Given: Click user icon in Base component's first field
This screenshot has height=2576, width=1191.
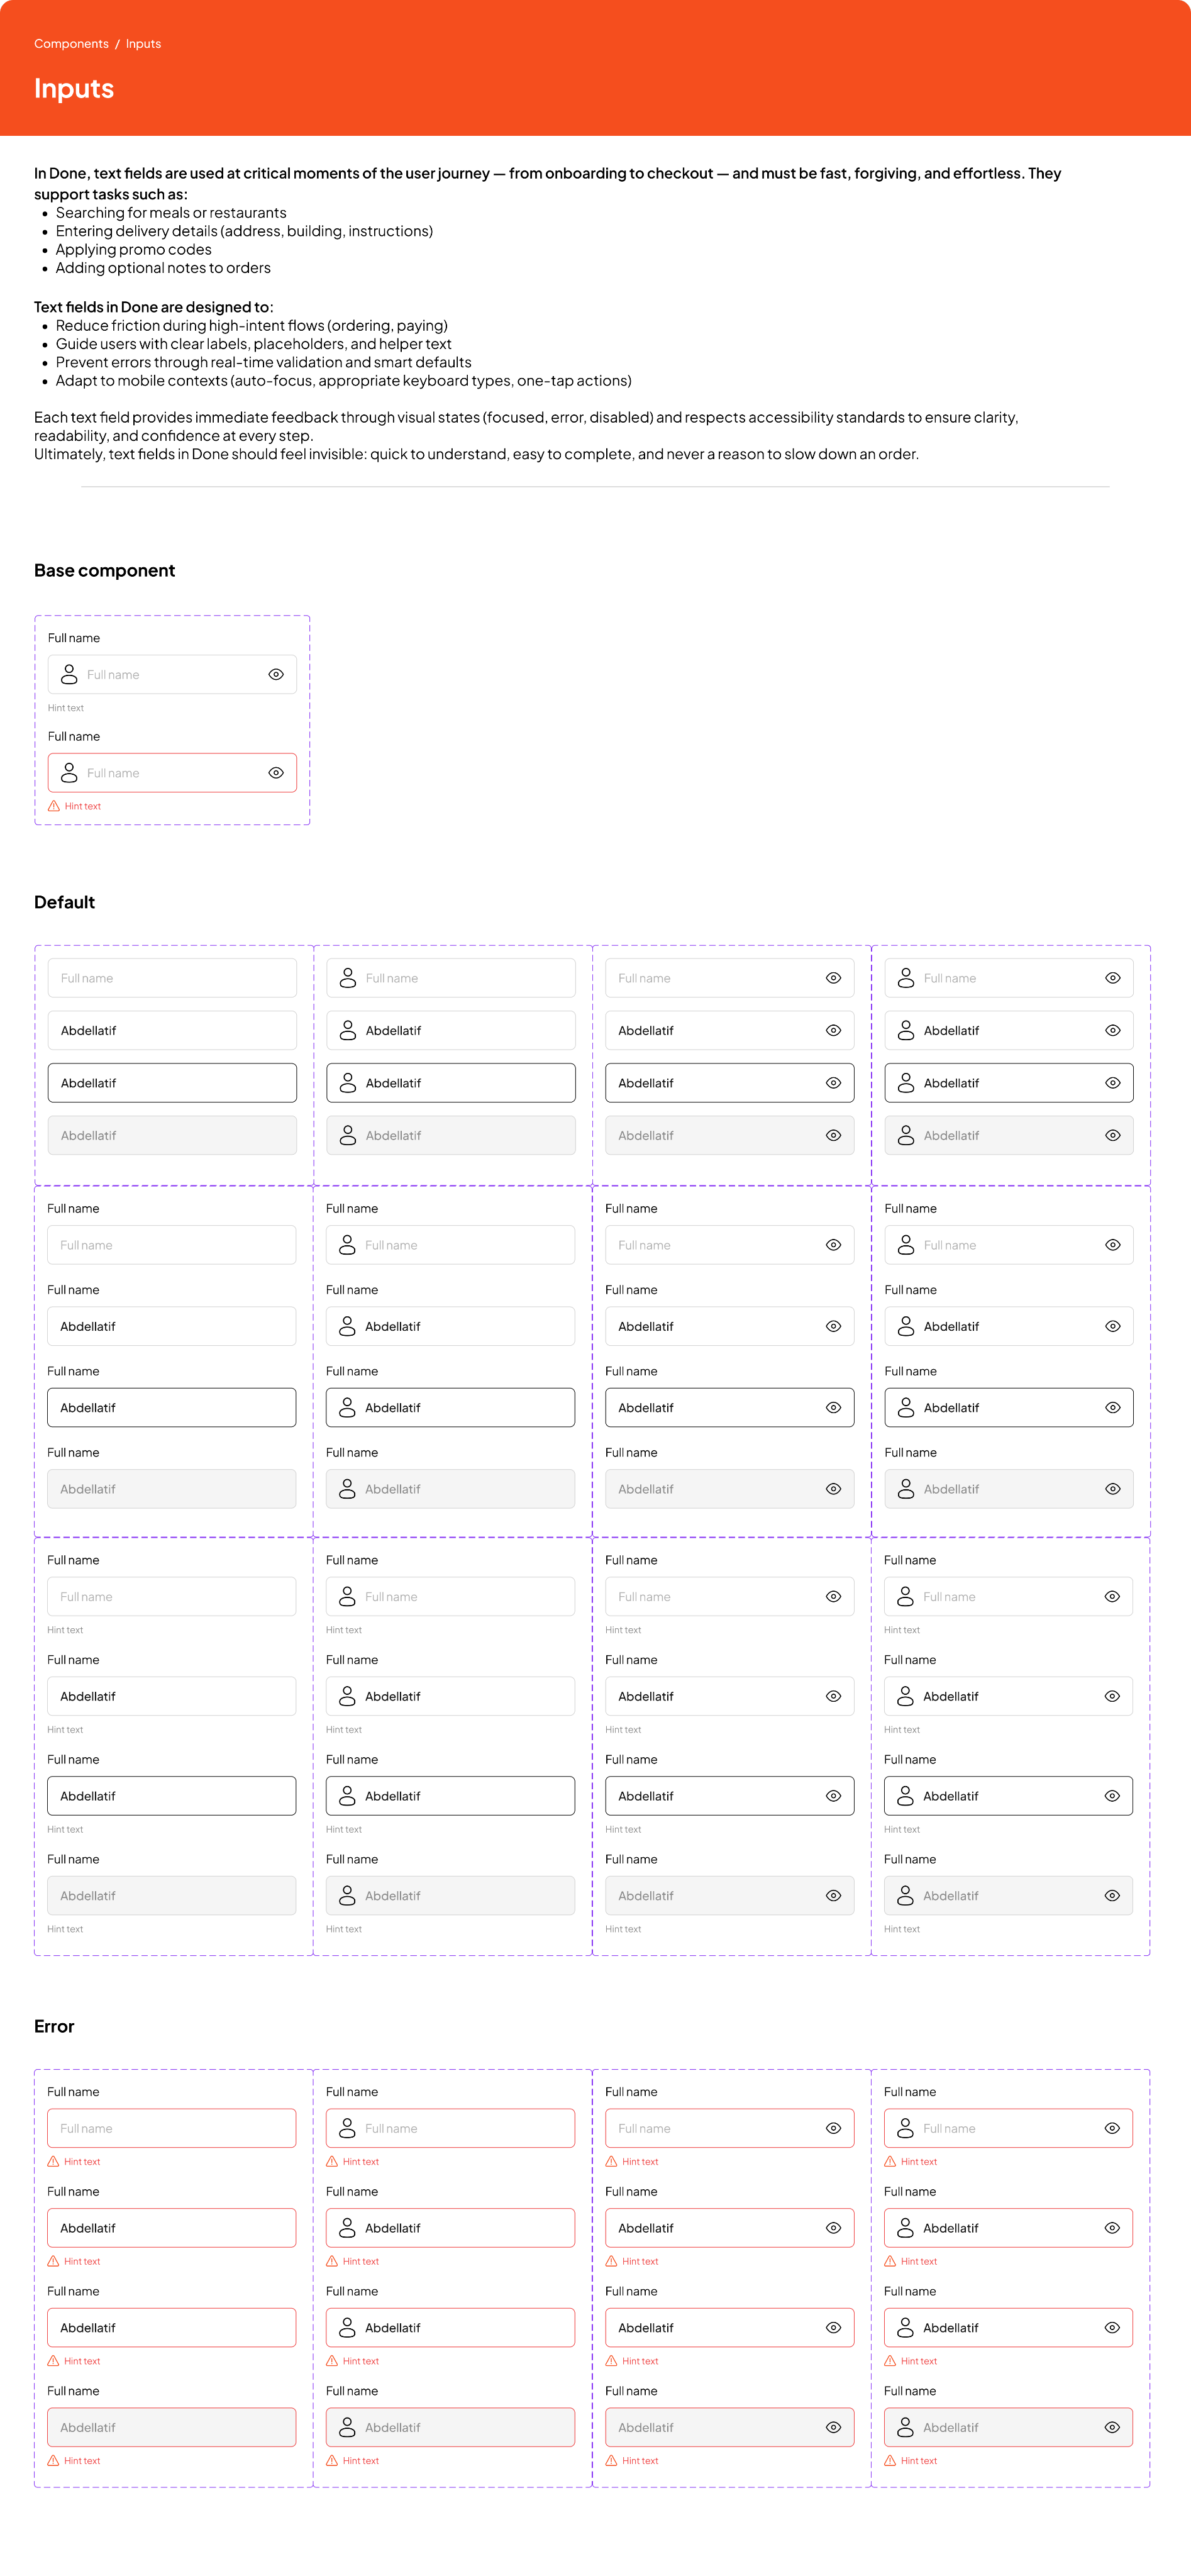Looking at the screenshot, I should point(69,675).
